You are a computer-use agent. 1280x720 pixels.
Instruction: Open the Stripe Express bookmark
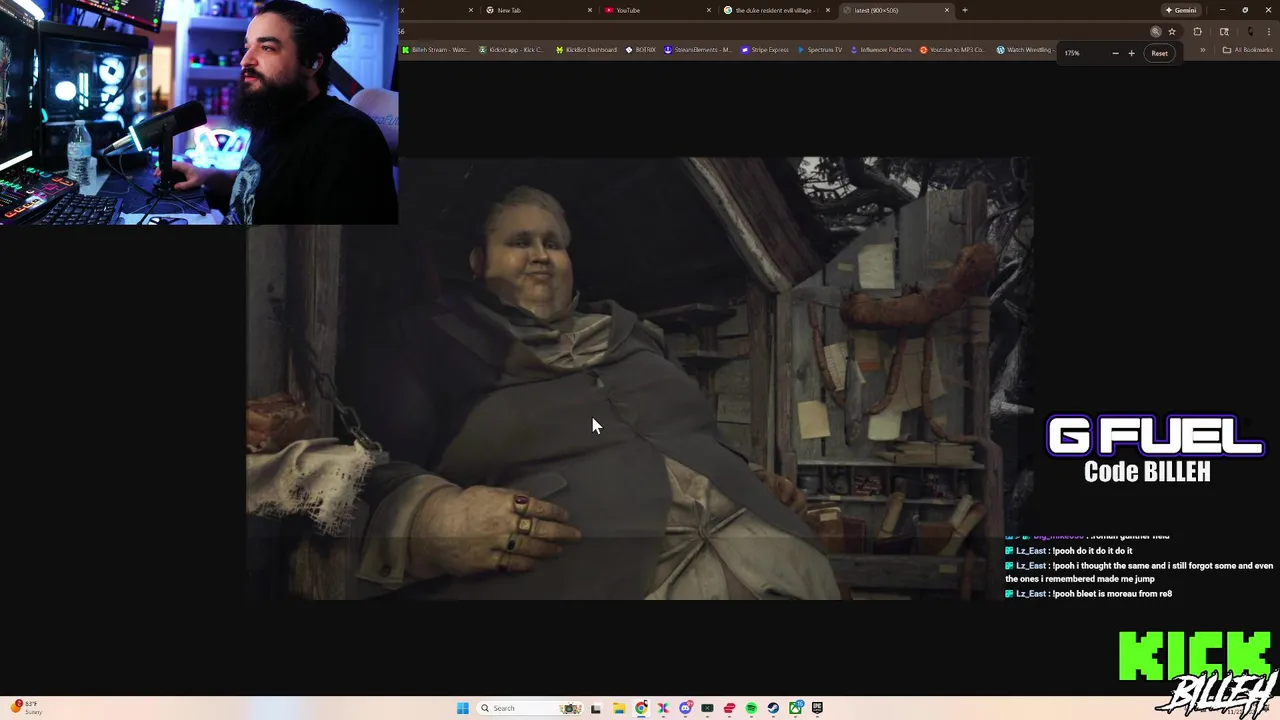click(x=765, y=50)
